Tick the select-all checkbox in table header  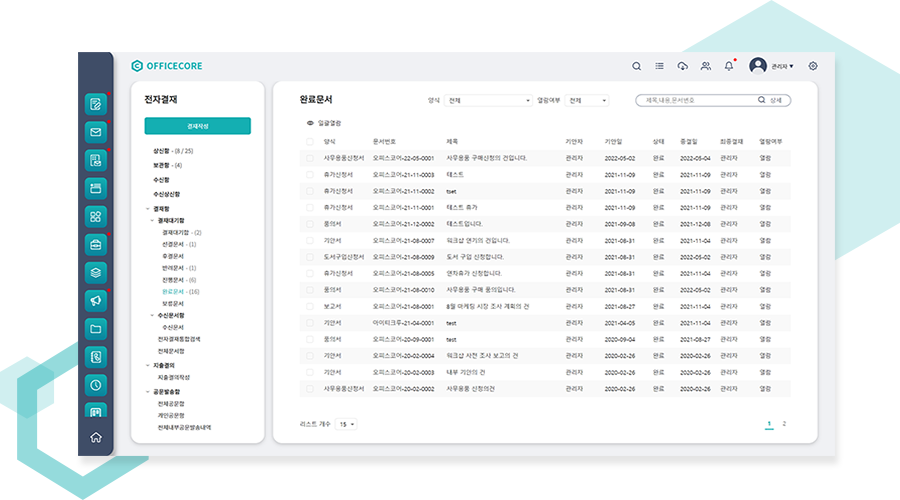click(x=310, y=142)
